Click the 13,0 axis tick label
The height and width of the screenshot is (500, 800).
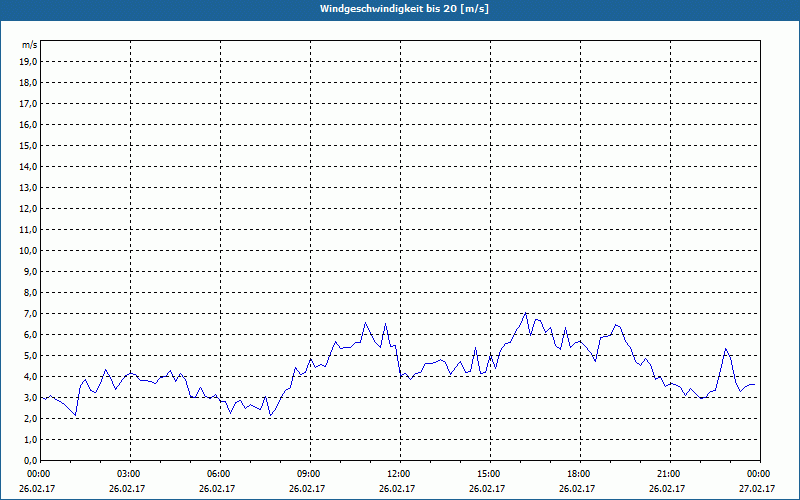click(28, 188)
